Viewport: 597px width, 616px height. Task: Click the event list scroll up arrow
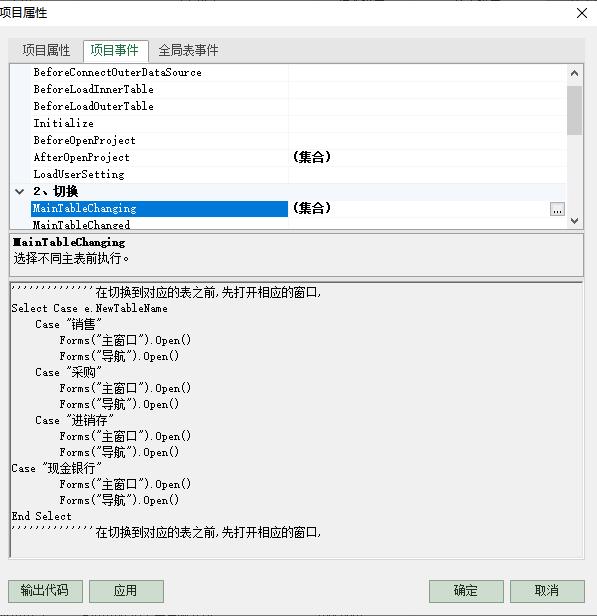coord(574,73)
